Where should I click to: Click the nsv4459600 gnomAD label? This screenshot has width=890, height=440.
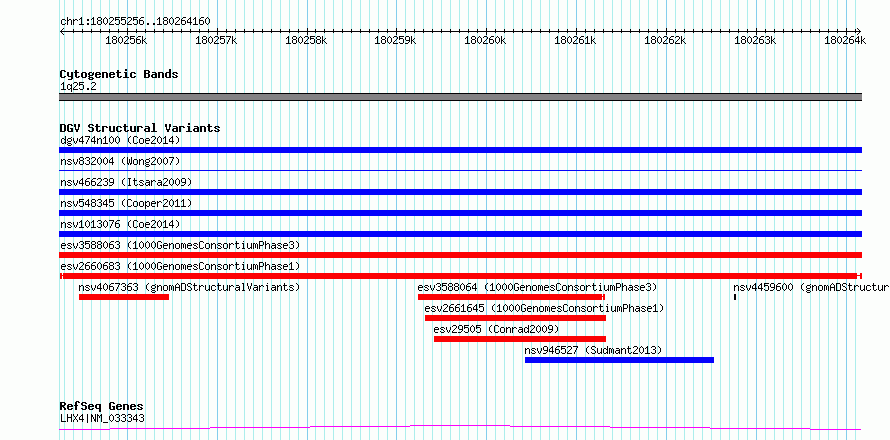tap(811, 287)
